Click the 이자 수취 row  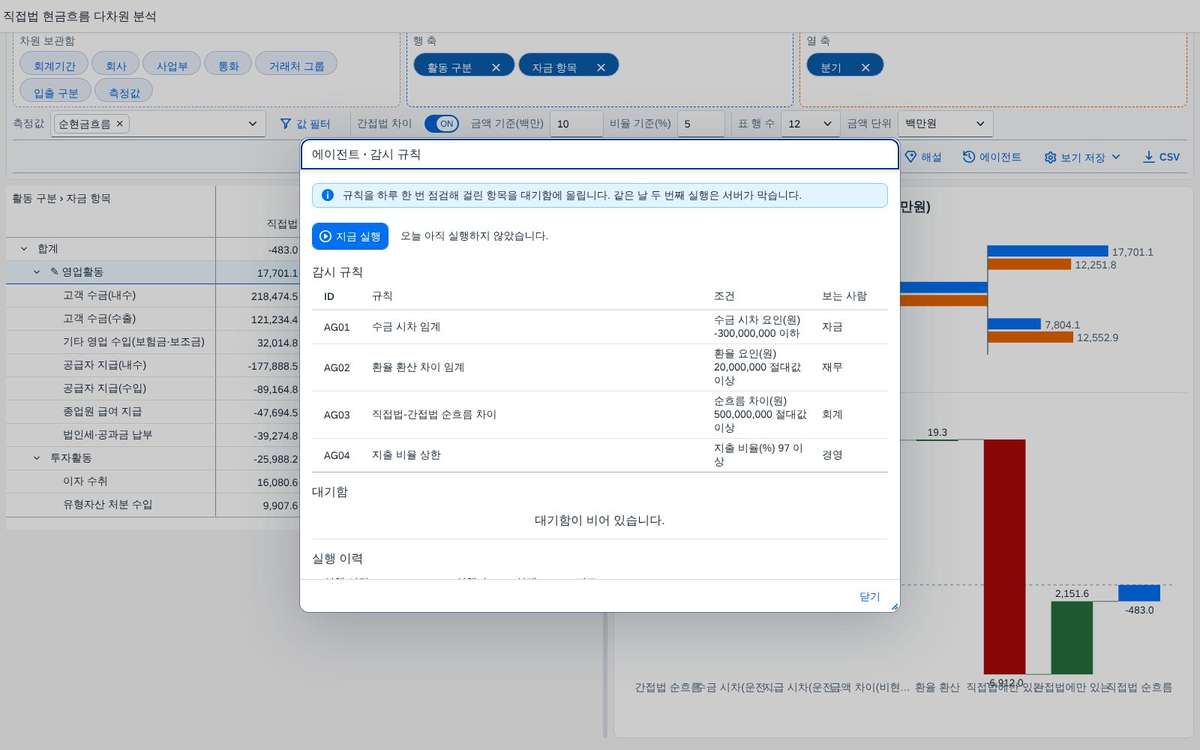point(153,481)
